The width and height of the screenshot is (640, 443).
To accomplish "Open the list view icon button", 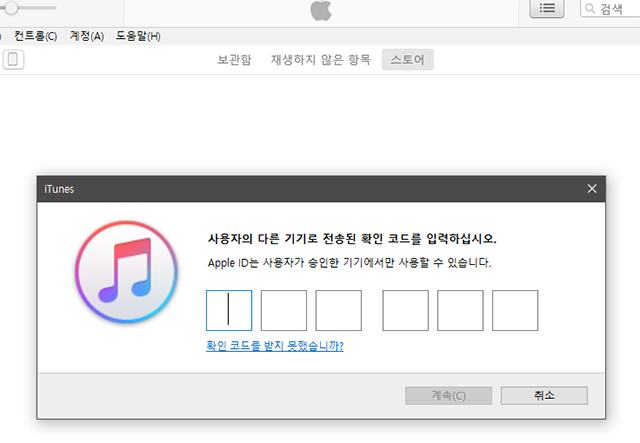I will pos(547,9).
